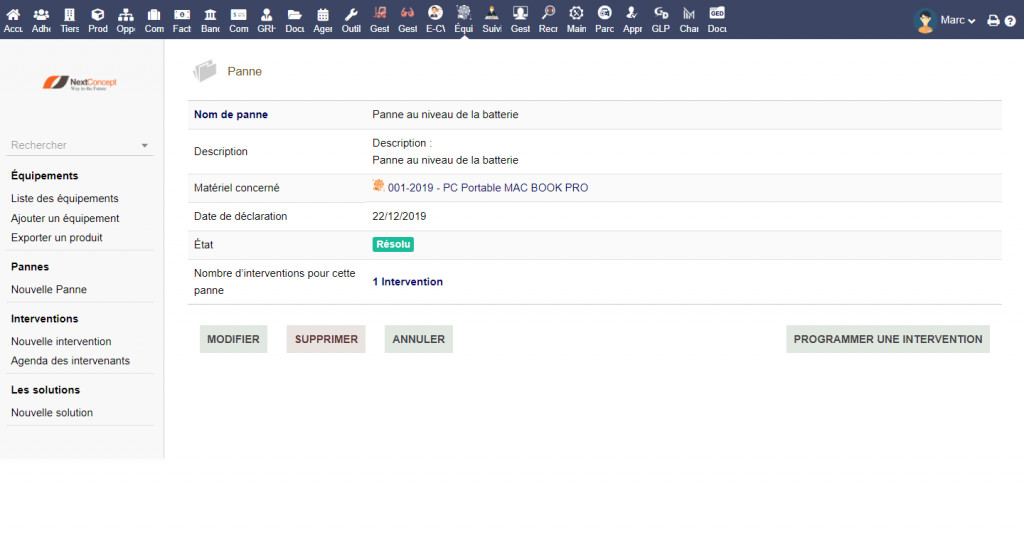Open Agenda des intervenants sidebar link

pyautogui.click(x=70, y=360)
